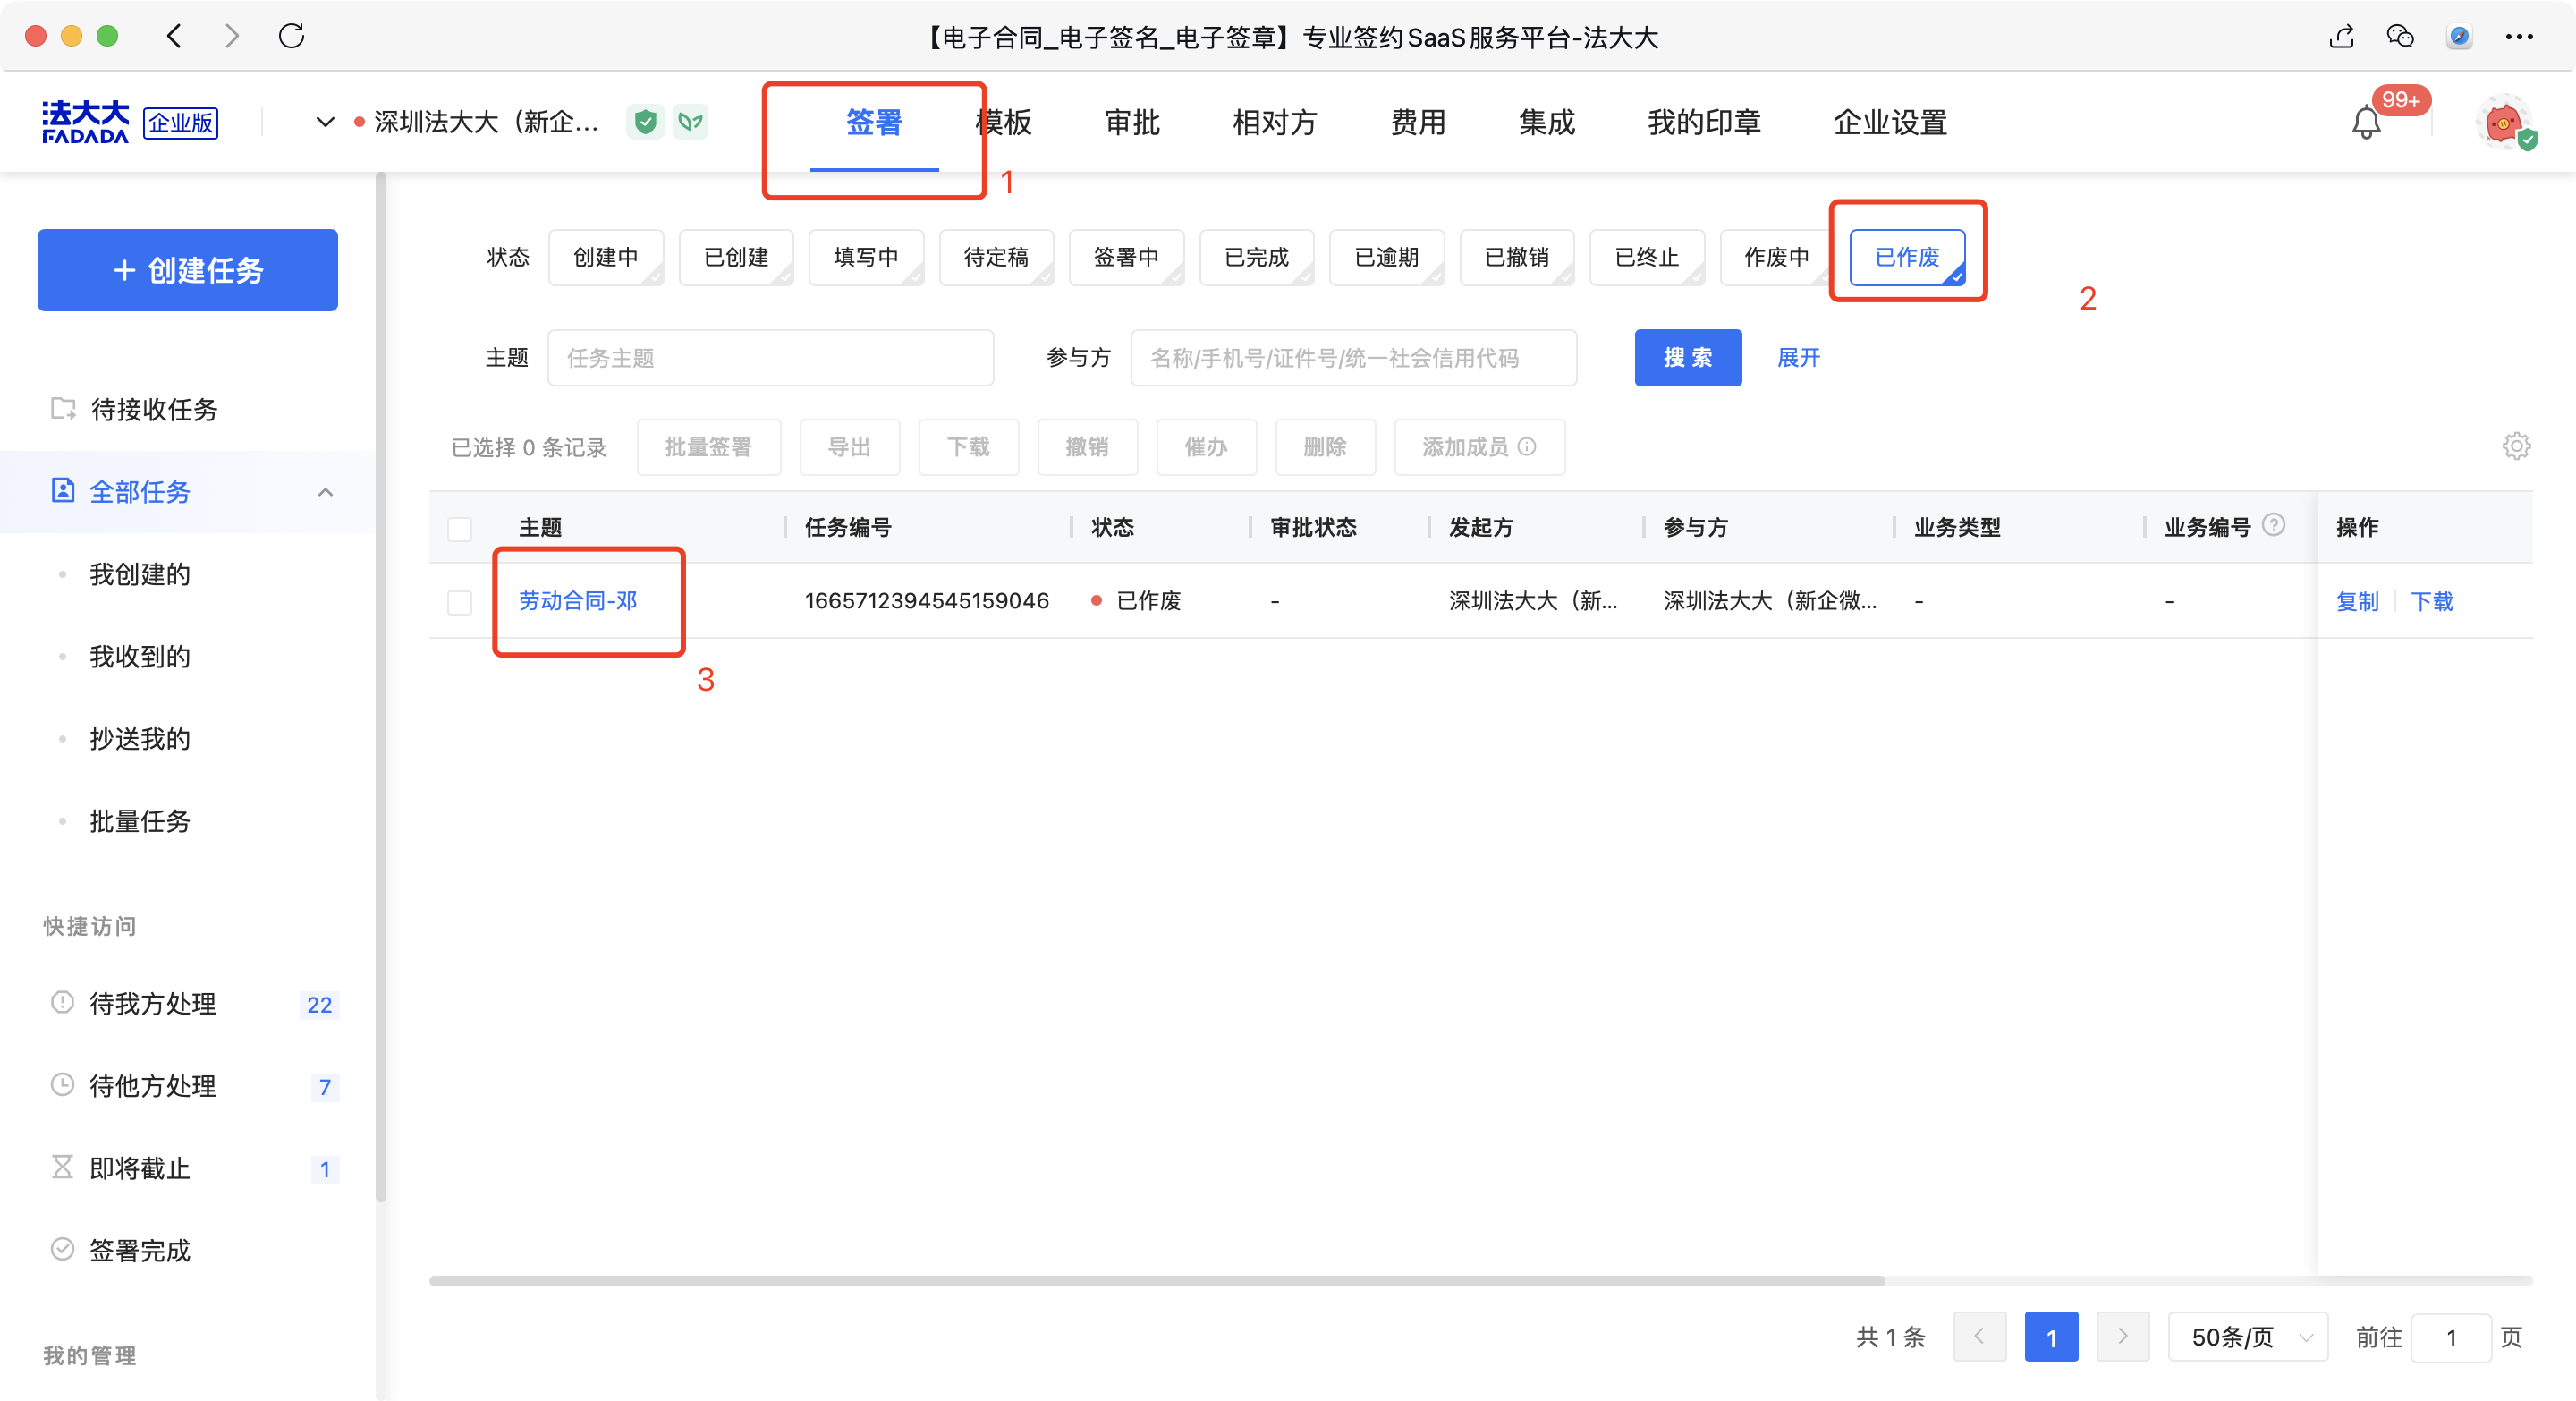Image resolution: width=2576 pixels, height=1401 pixels.
Task: Expand the company switcher dropdown arrow
Action: pos(325,122)
